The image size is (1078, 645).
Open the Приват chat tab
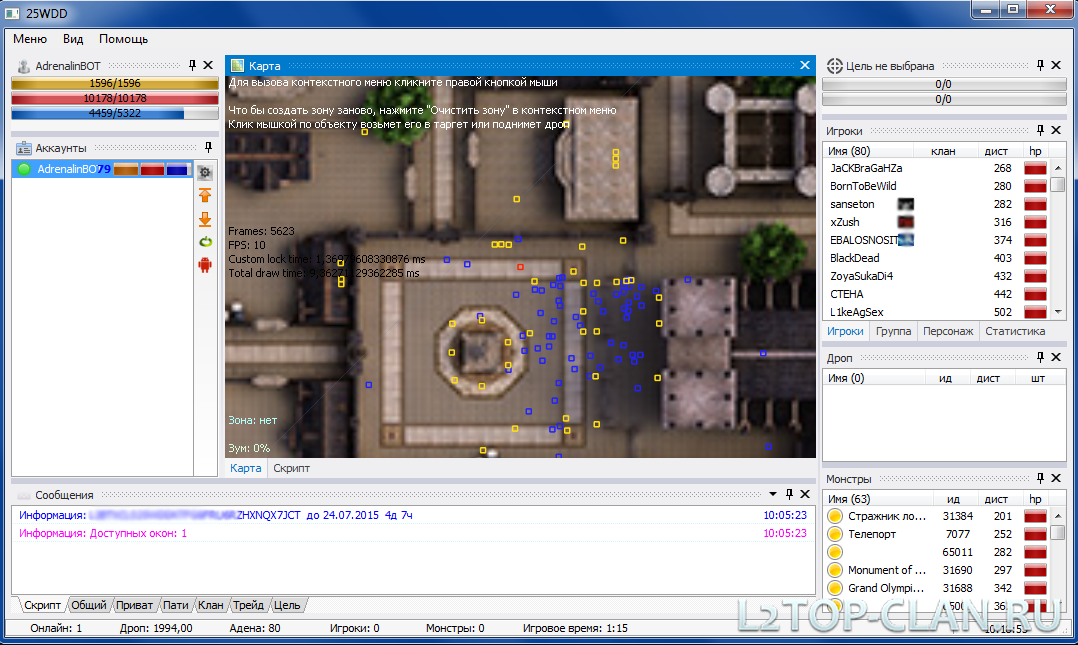tap(134, 605)
